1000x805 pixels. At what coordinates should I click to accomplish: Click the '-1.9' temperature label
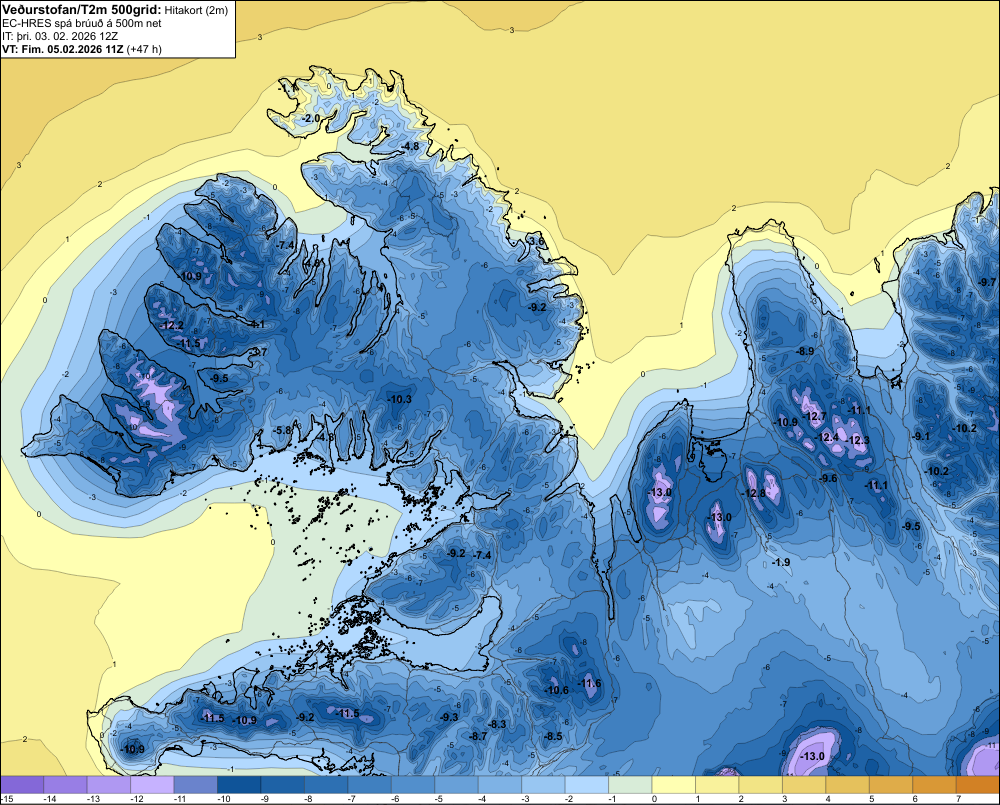click(x=781, y=562)
